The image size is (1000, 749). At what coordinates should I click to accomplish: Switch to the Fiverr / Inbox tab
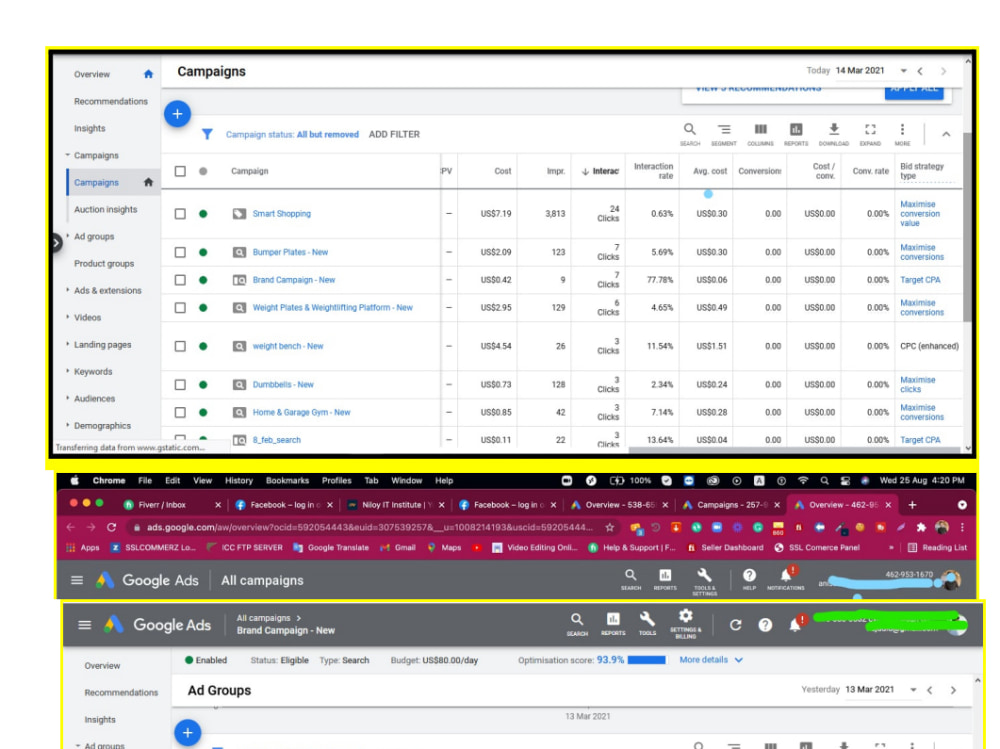pos(171,505)
